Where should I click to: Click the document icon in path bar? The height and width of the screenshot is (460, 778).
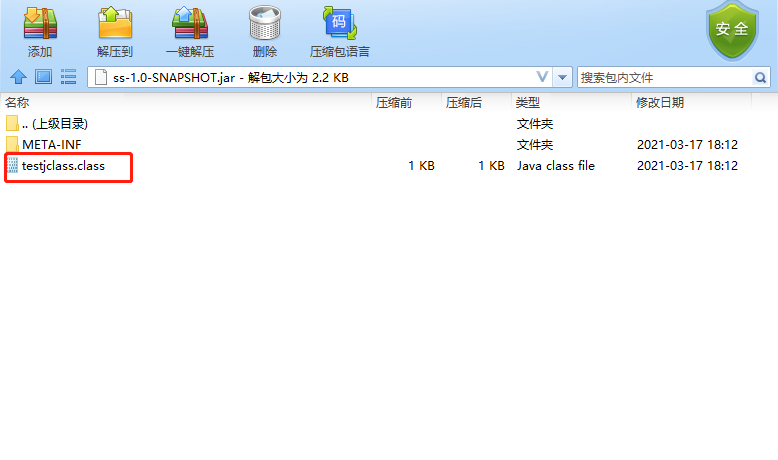click(101, 77)
